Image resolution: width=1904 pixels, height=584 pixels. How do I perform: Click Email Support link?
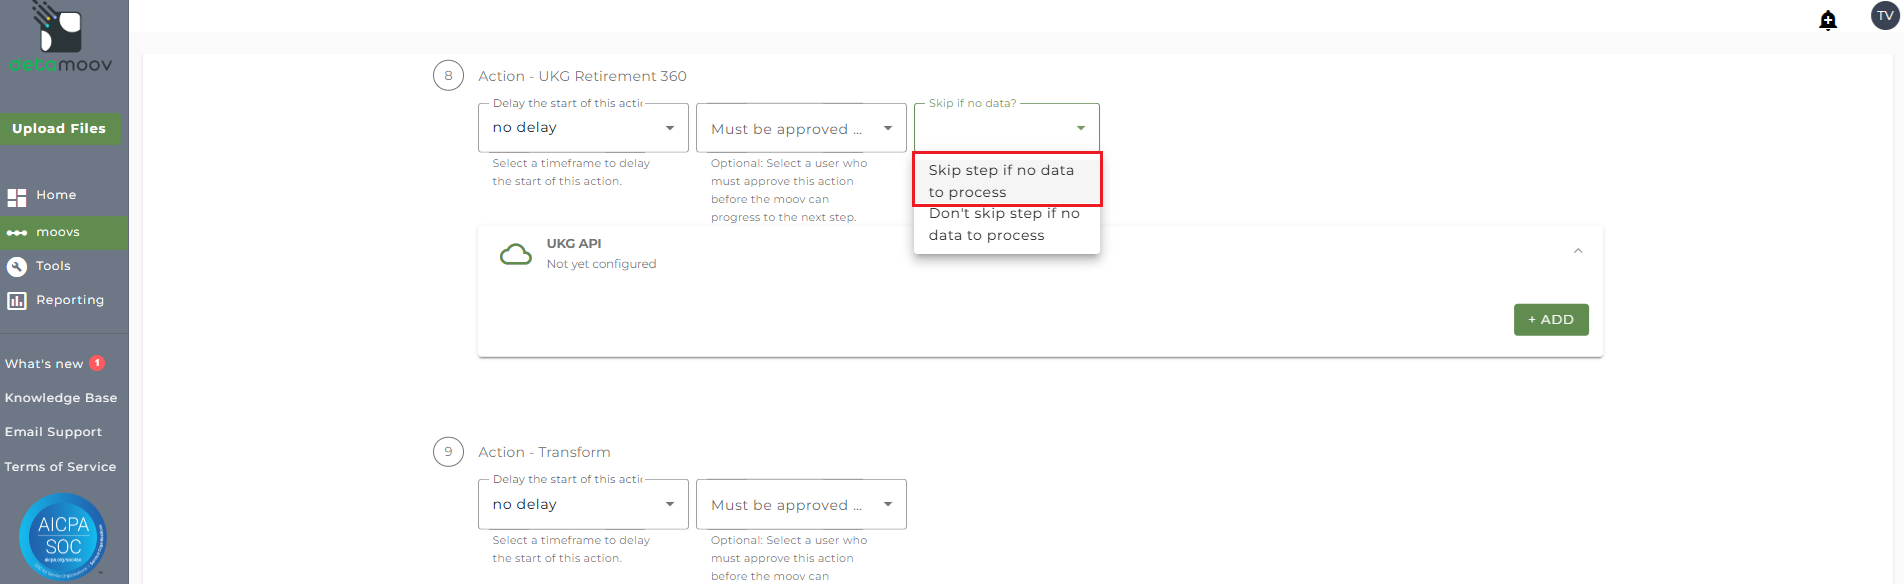53,432
